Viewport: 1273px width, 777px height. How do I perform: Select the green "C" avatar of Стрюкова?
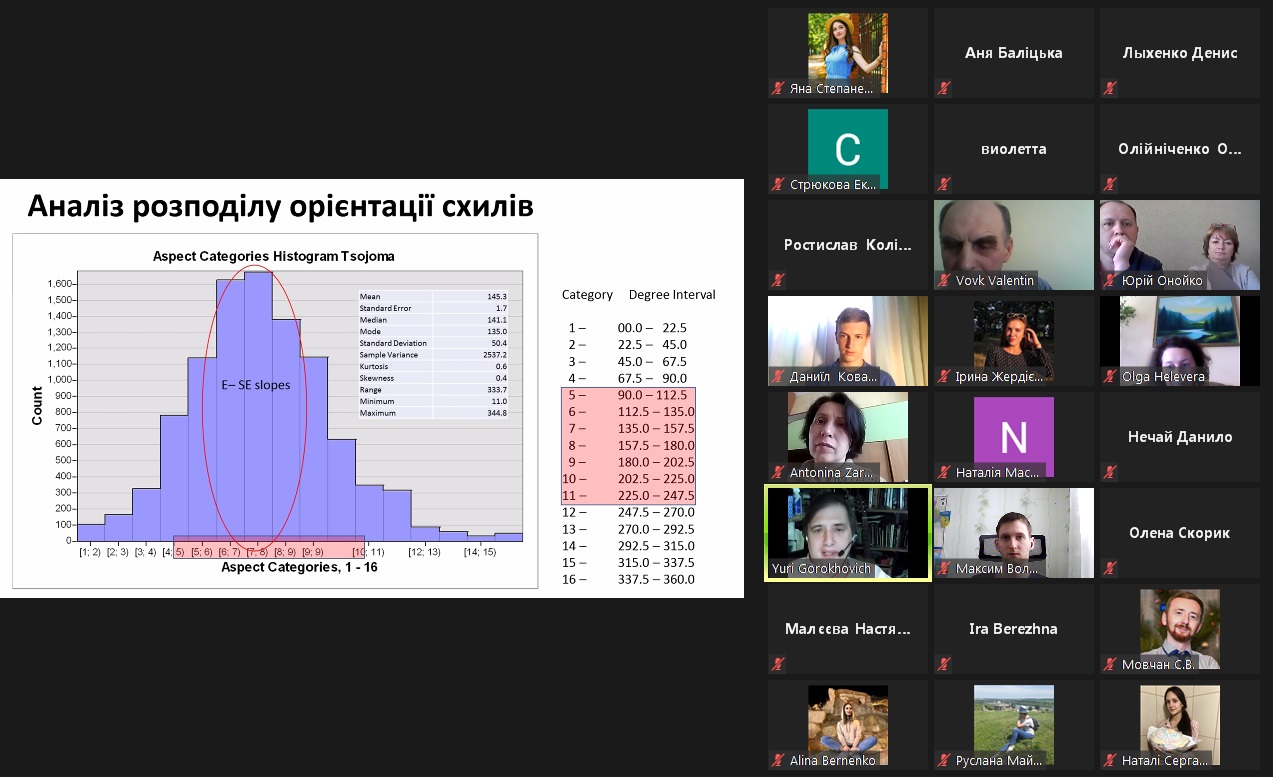[847, 148]
